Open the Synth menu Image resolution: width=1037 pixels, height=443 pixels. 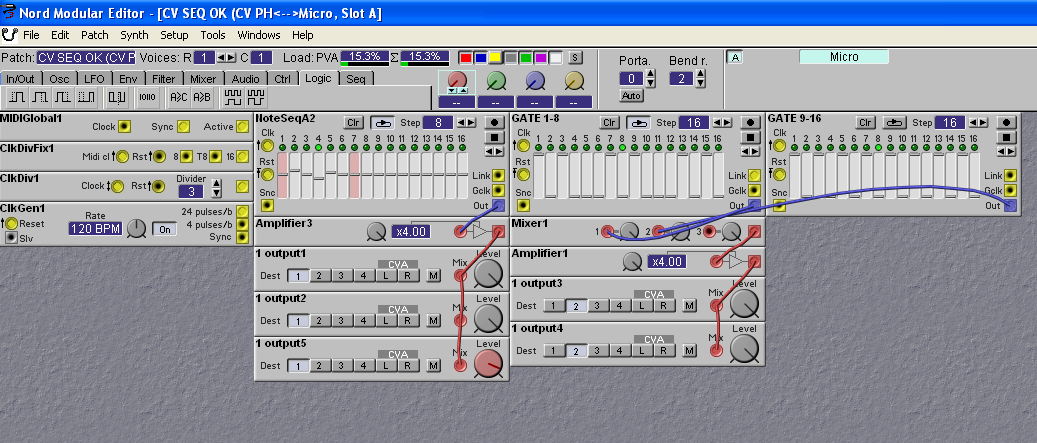click(x=134, y=35)
